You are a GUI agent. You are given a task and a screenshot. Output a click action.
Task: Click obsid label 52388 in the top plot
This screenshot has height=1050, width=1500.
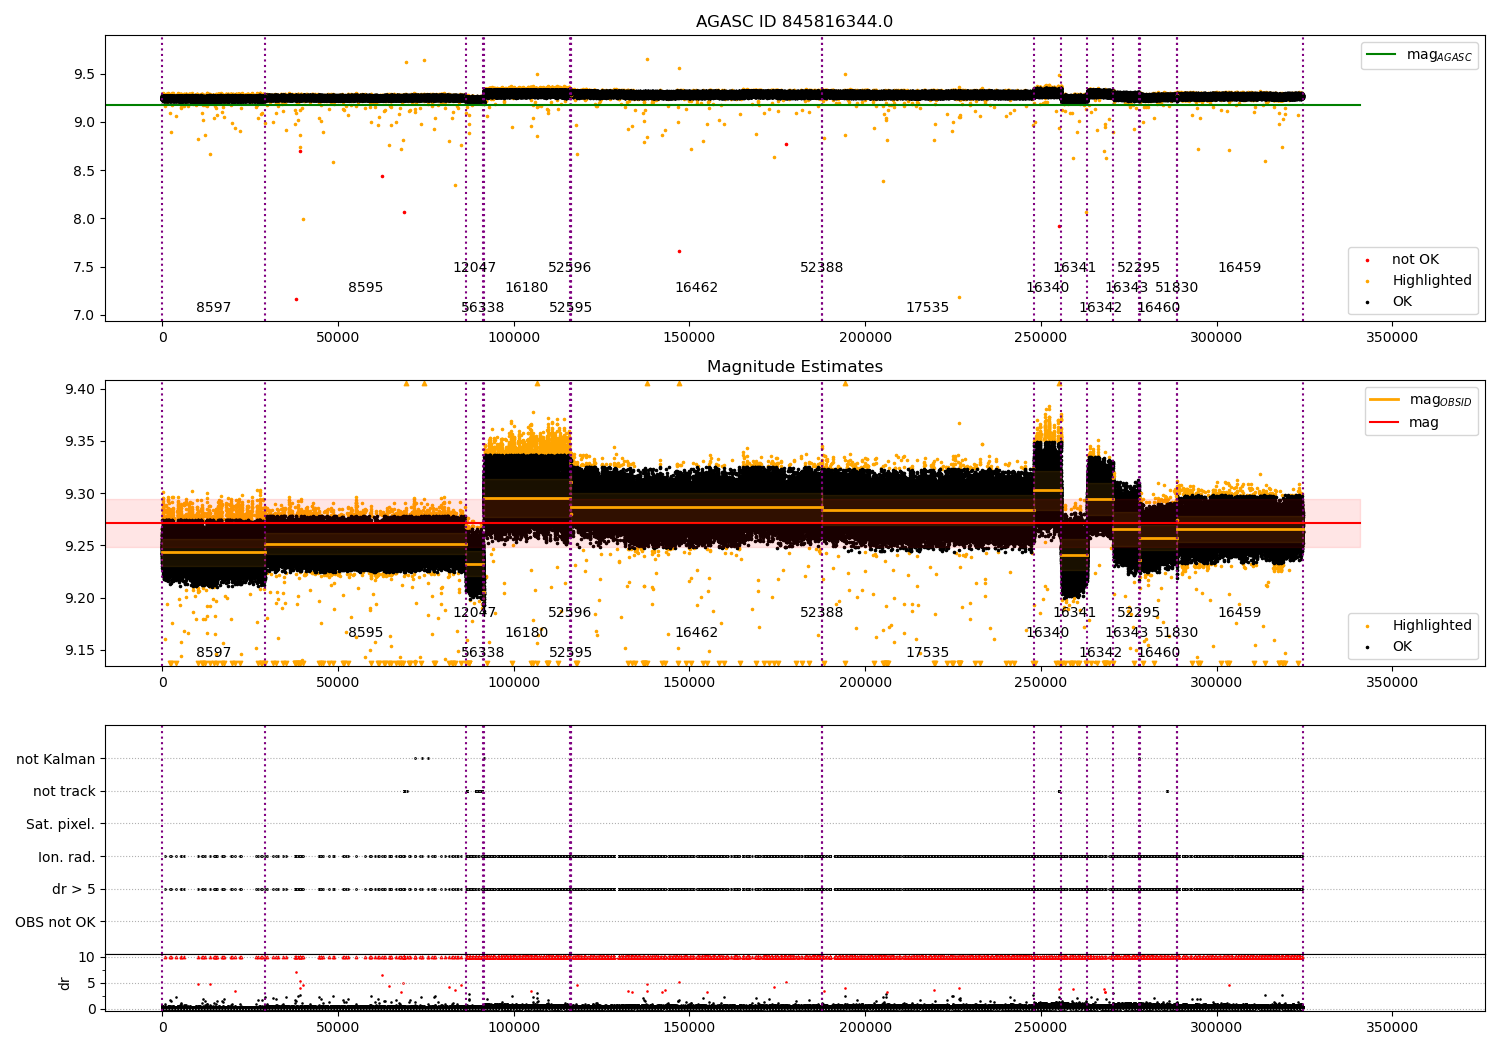click(822, 268)
